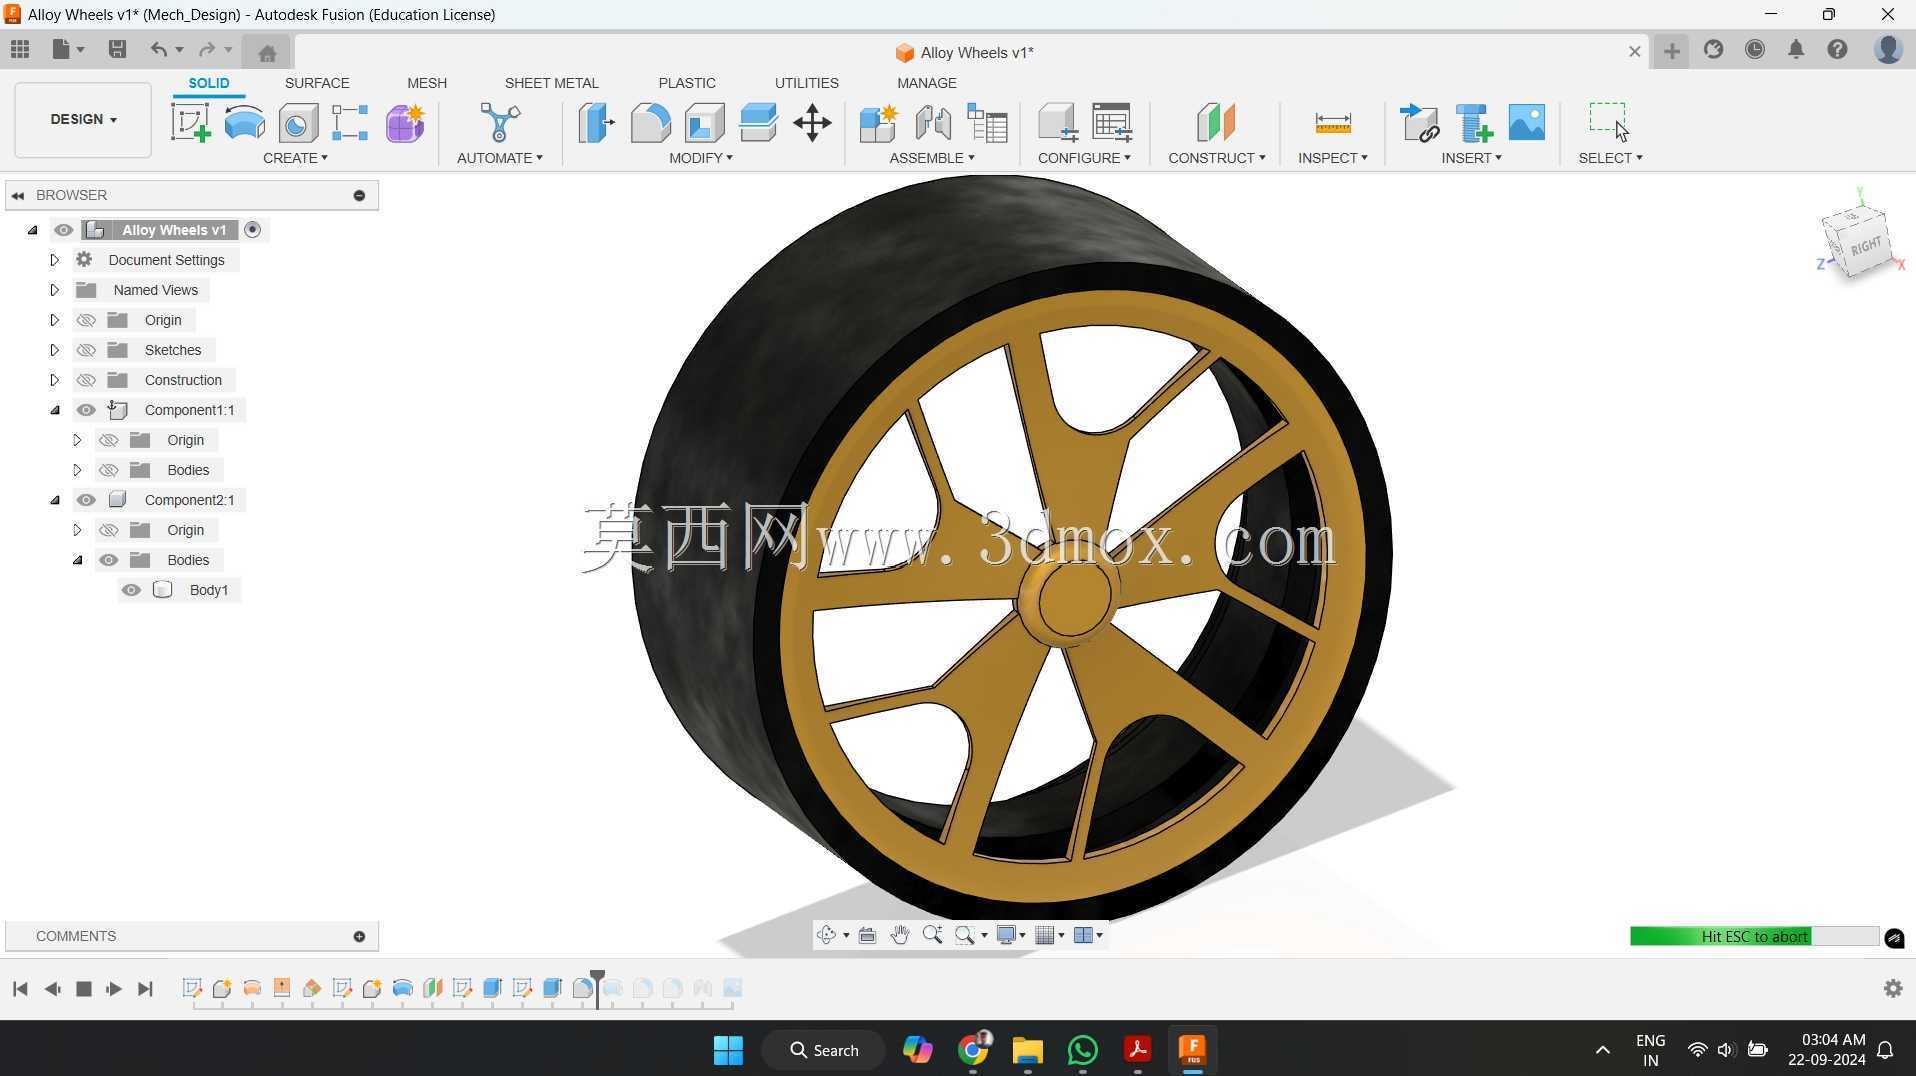The height and width of the screenshot is (1076, 1916).
Task: Show the Sketches folder
Action: 86,350
